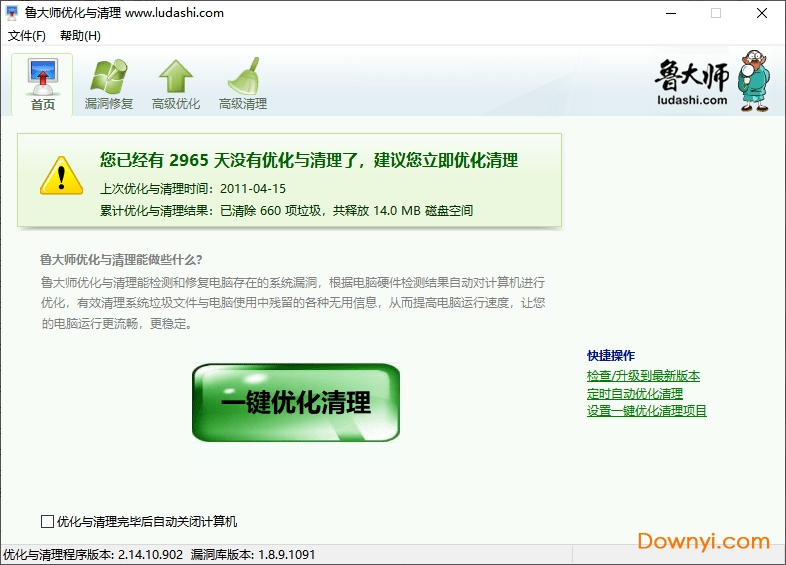Viewport: 786px width, 565px height.
Task: Click 检查/升级到最新版本 link
Action: pyautogui.click(x=643, y=375)
